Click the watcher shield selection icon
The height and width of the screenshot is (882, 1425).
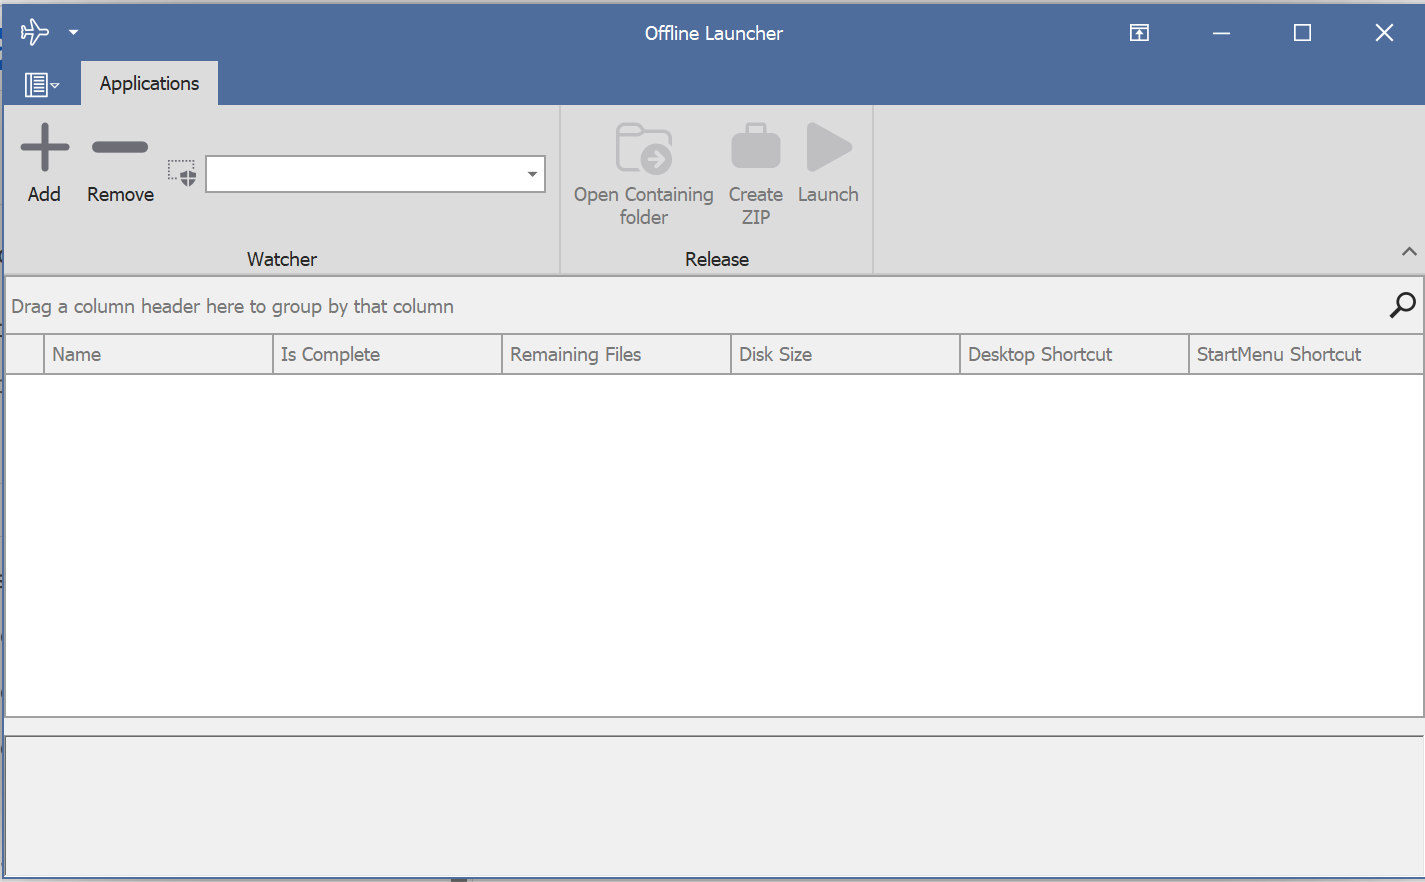[x=182, y=173]
